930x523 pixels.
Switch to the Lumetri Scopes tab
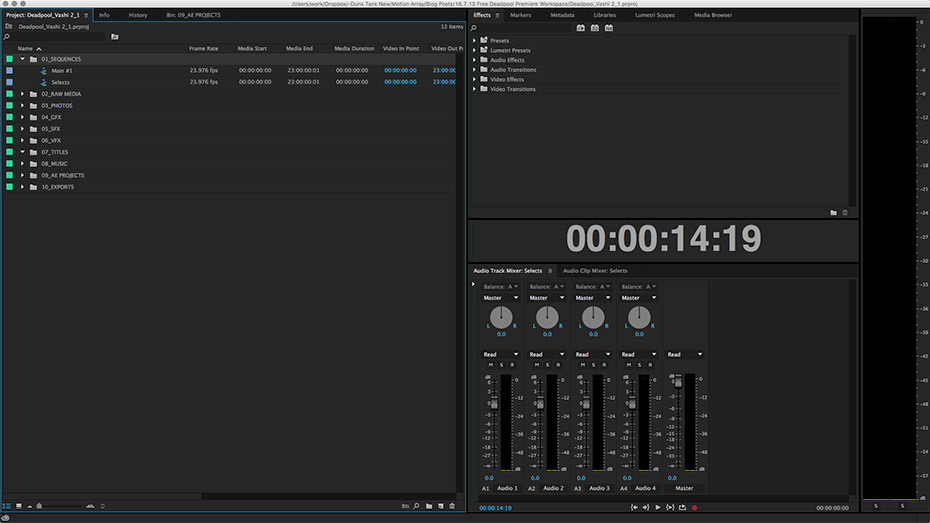click(654, 15)
